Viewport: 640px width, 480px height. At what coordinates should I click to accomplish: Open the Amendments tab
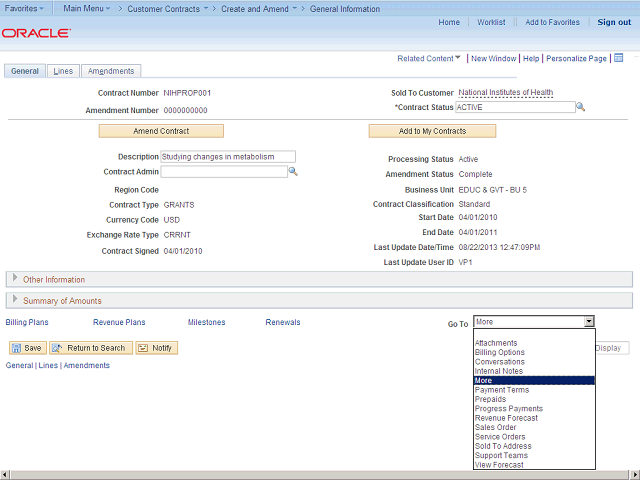[110, 71]
